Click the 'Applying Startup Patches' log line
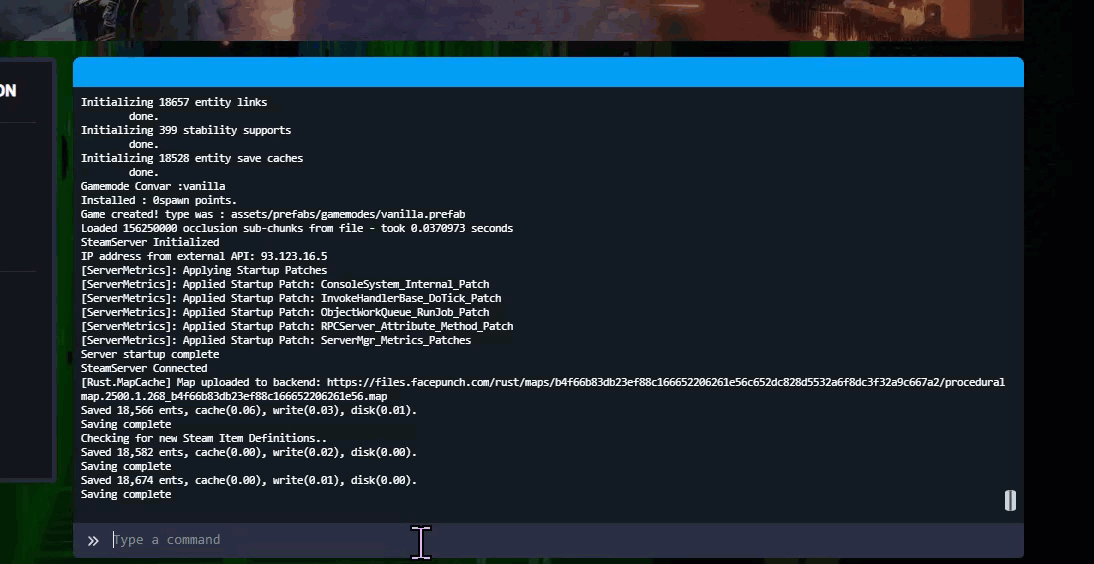 204,270
